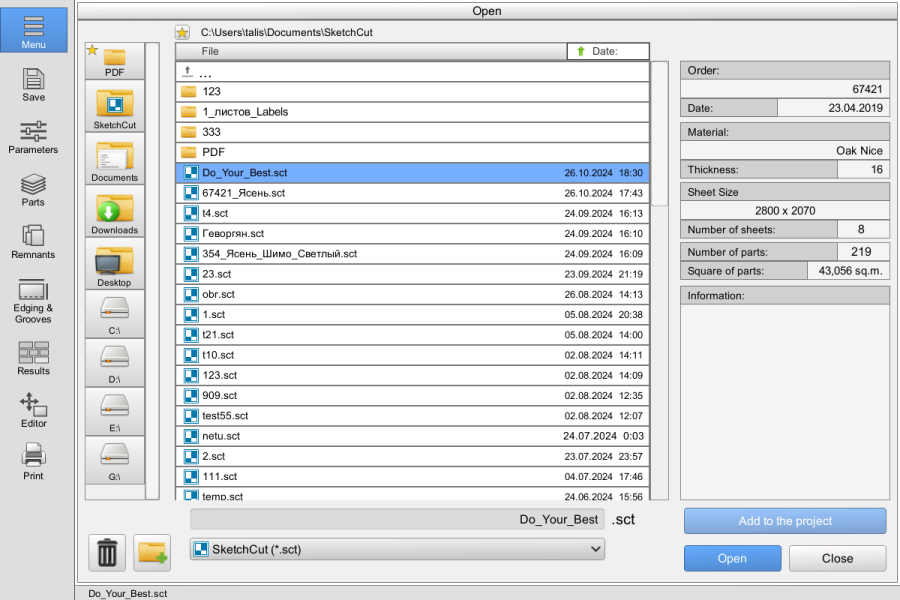
Task: Select the test55.sct file
Action: (412, 416)
